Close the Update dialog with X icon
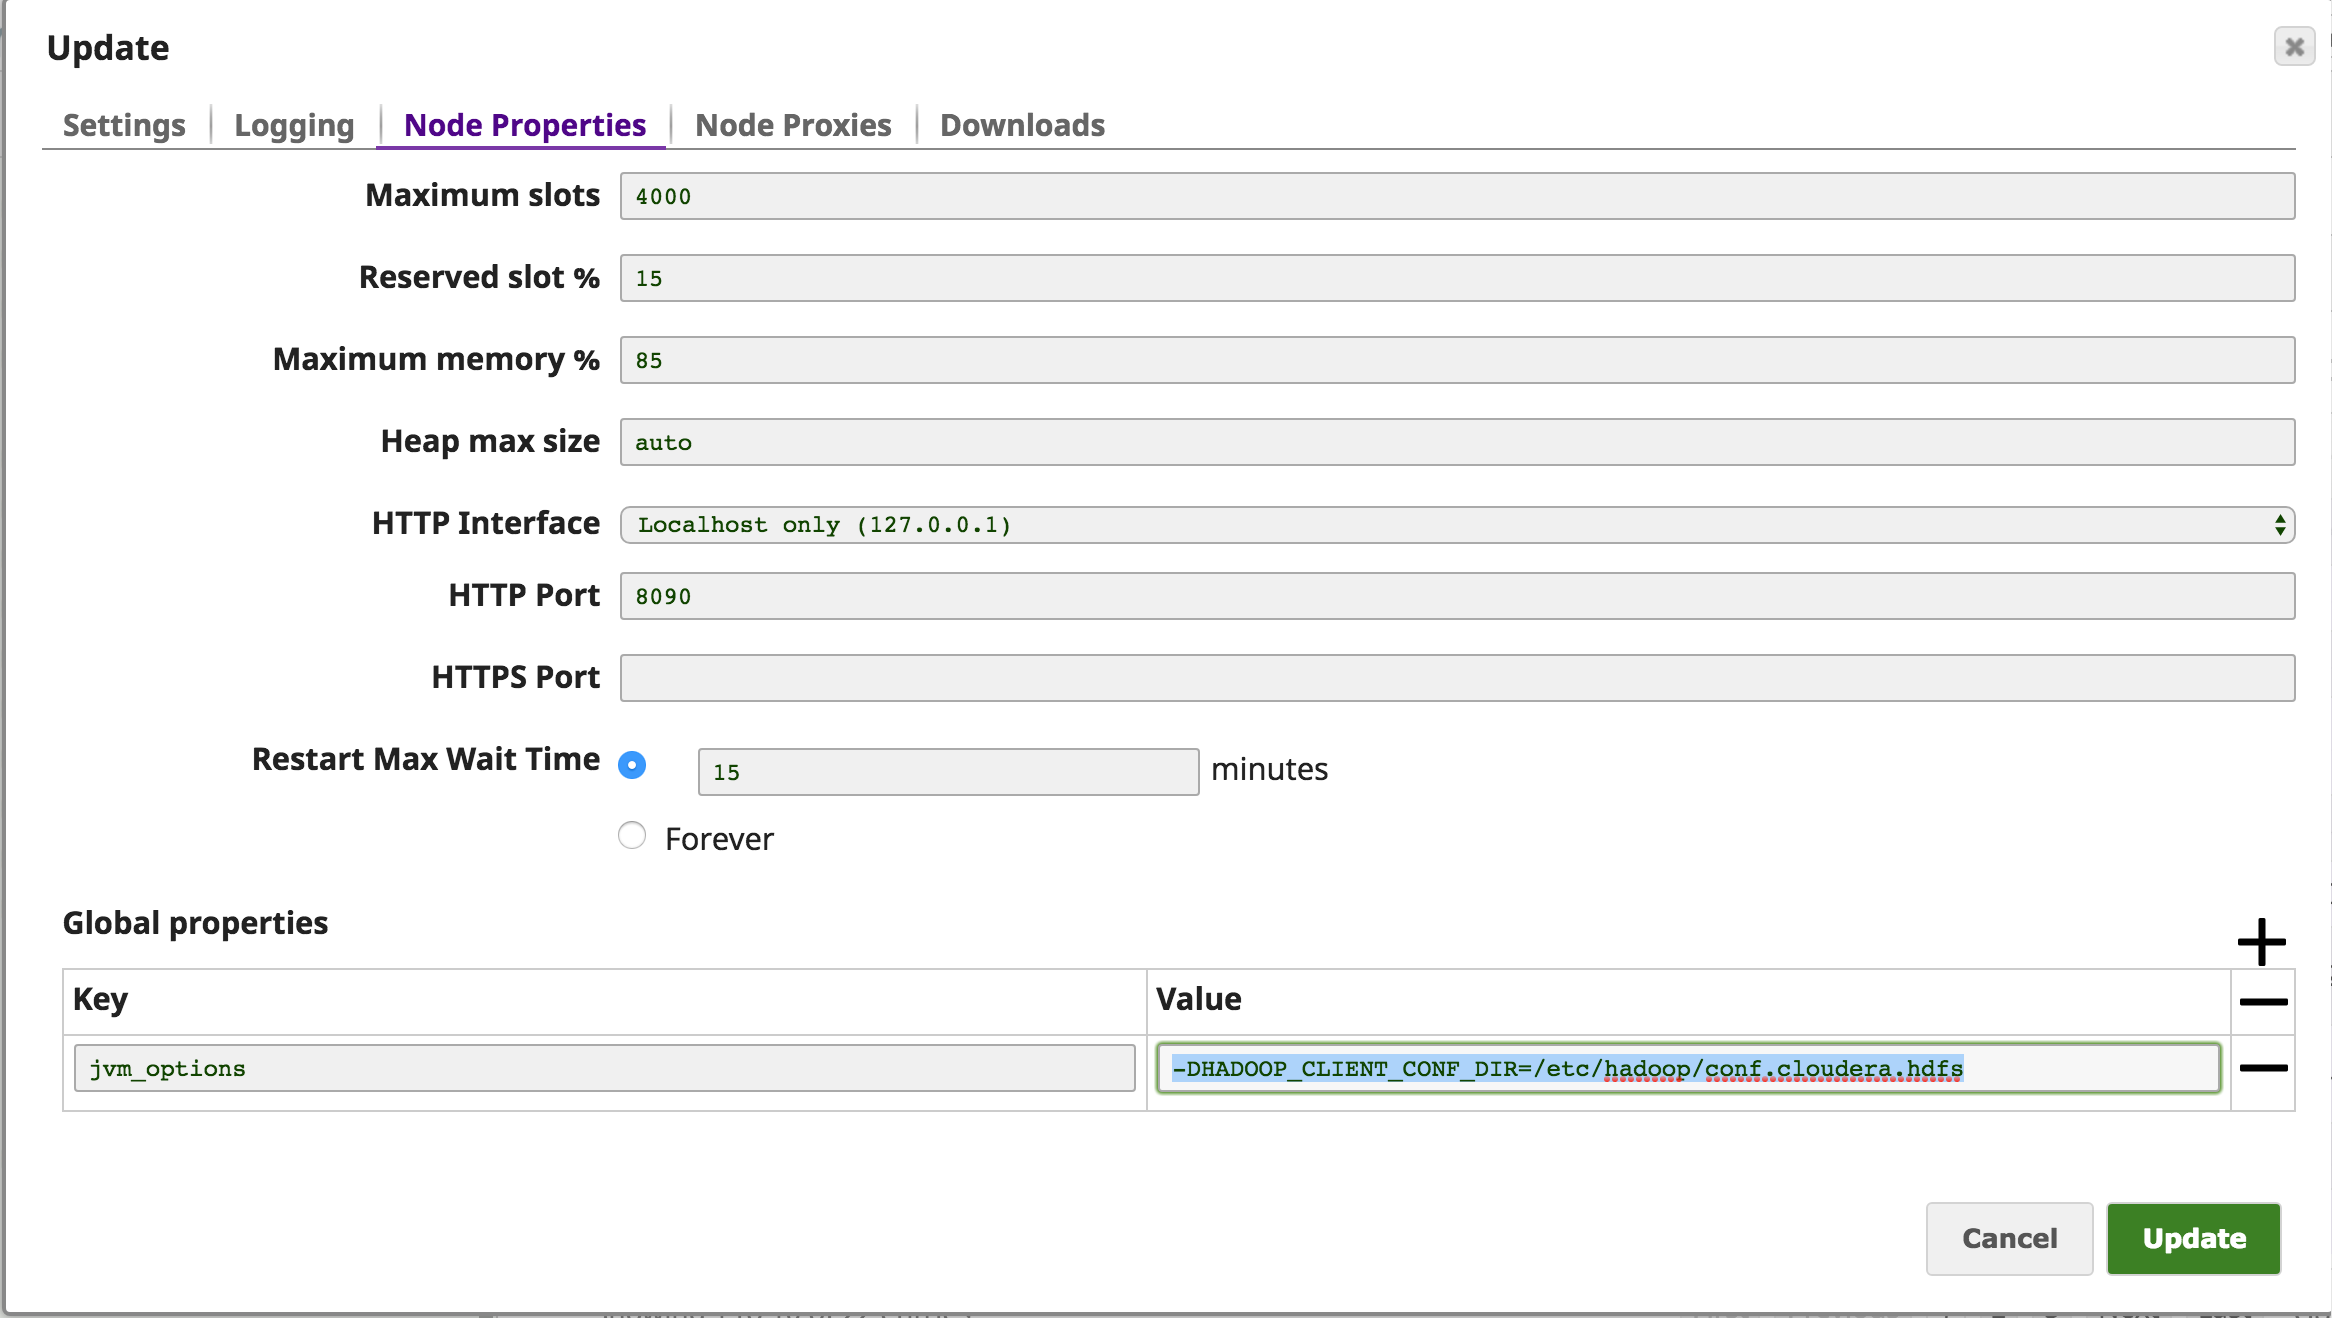 2294,47
